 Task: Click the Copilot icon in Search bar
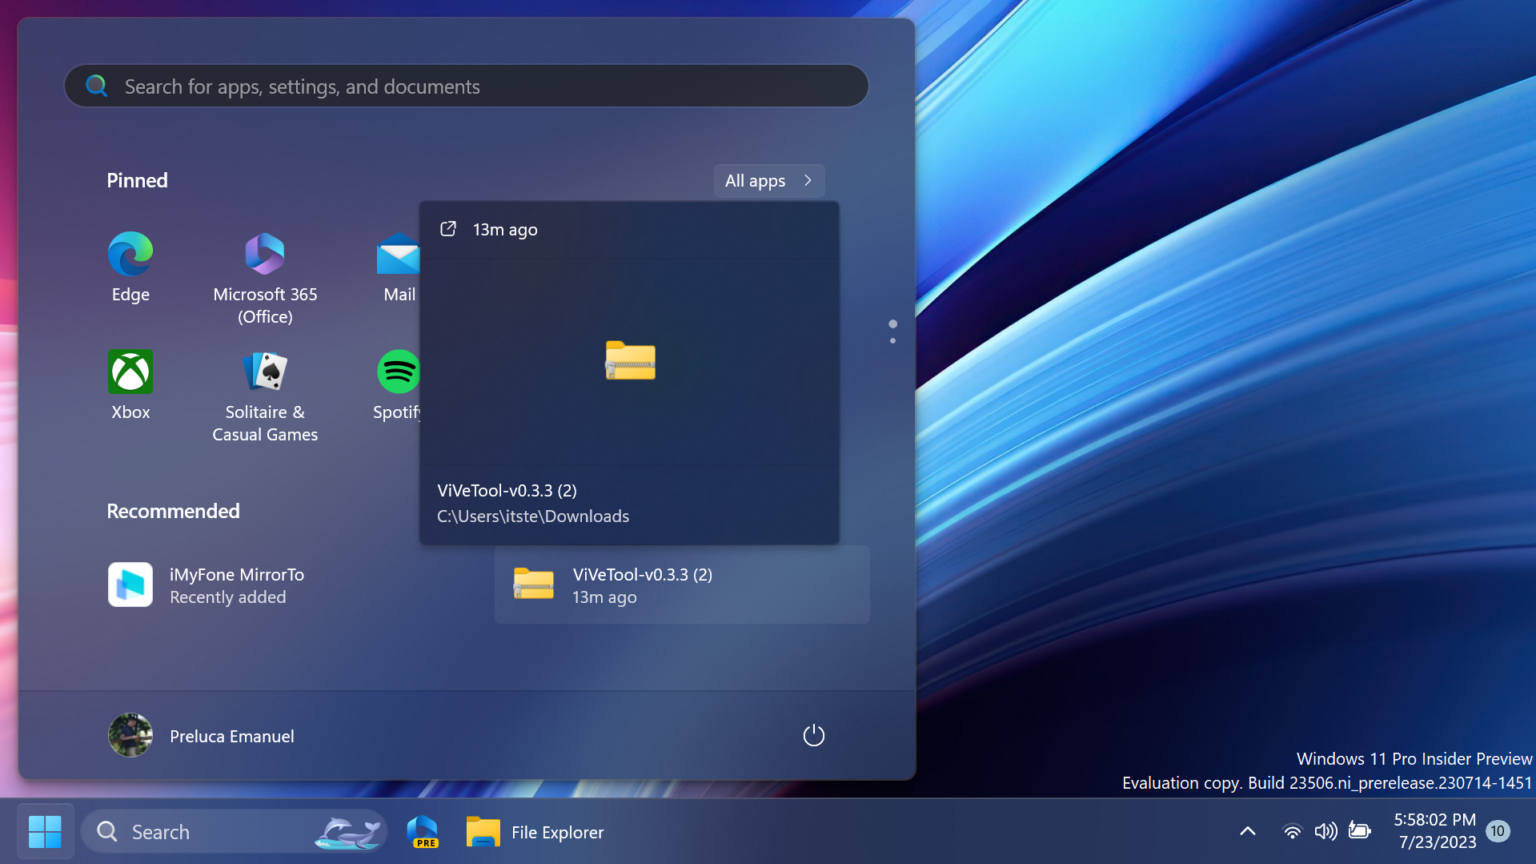pyautogui.click(x=348, y=831)
